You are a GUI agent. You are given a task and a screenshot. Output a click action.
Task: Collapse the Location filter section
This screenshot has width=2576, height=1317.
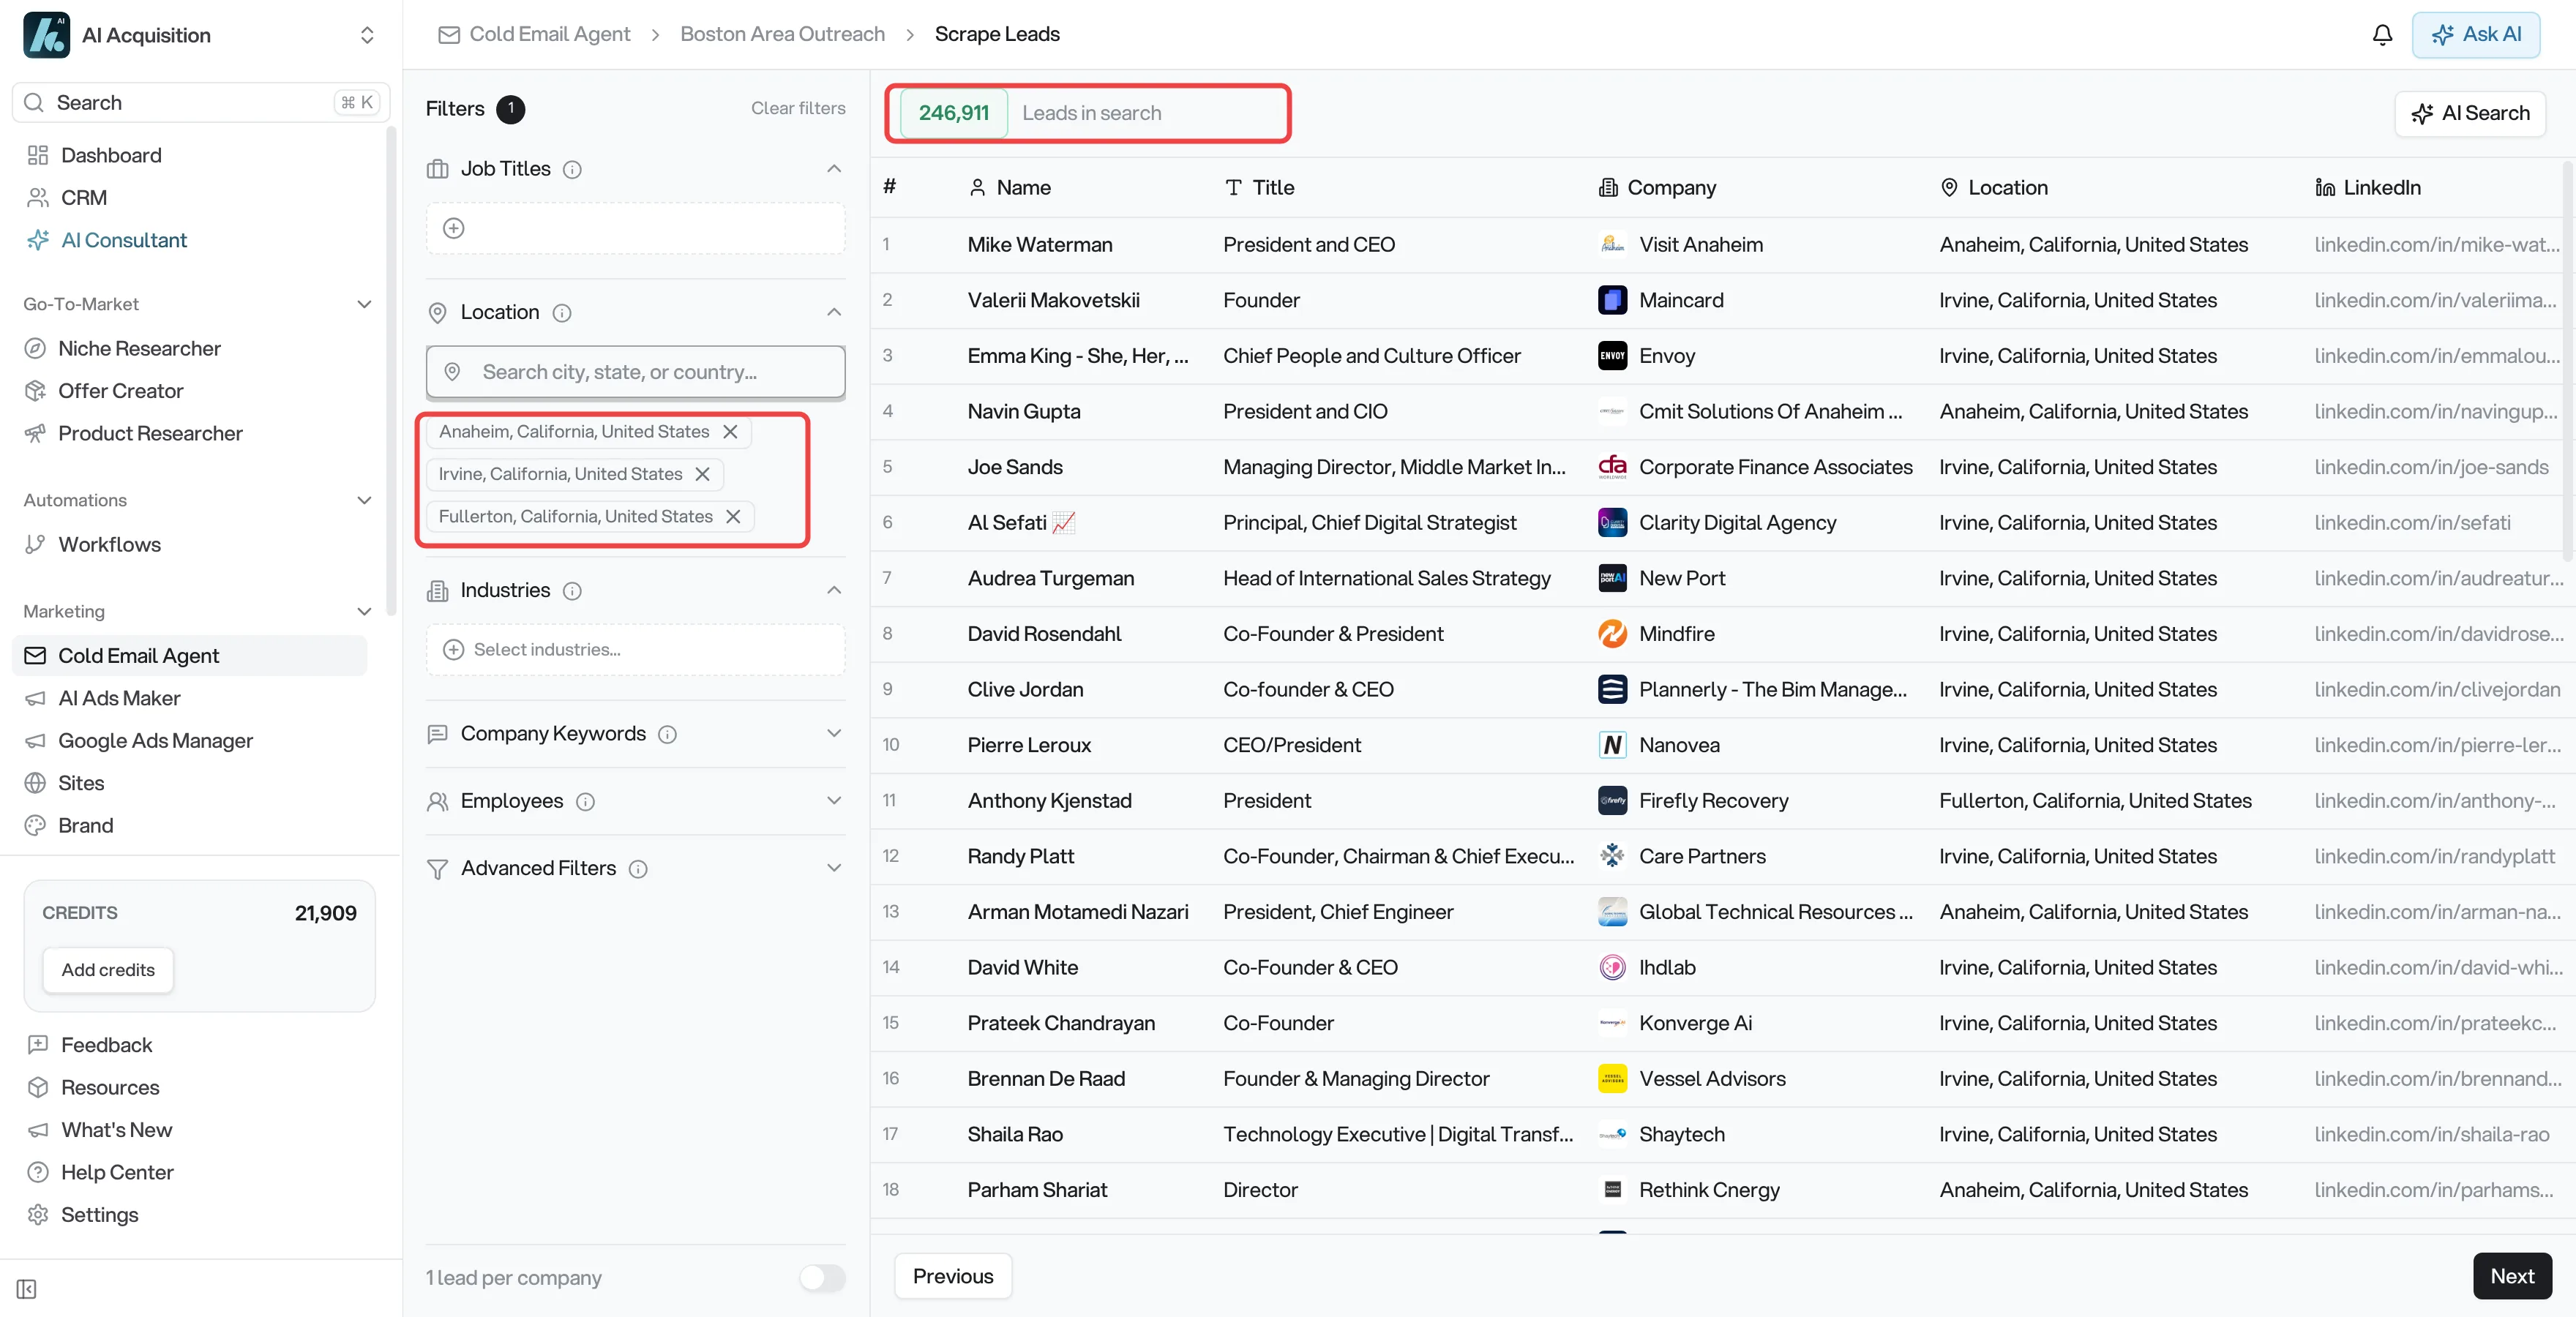(833, 313)
